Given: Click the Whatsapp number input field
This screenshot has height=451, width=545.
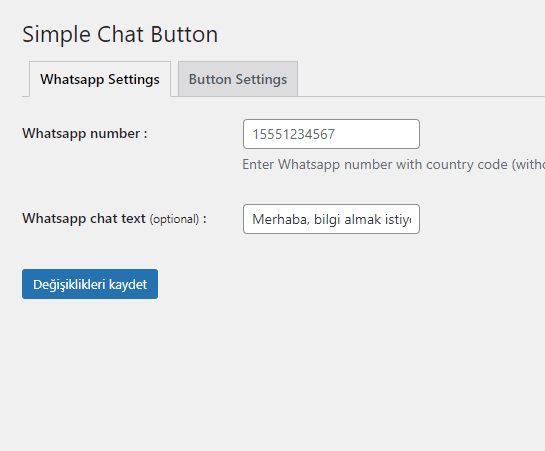Looking at the screenshot, I should [x=331, y=134].
